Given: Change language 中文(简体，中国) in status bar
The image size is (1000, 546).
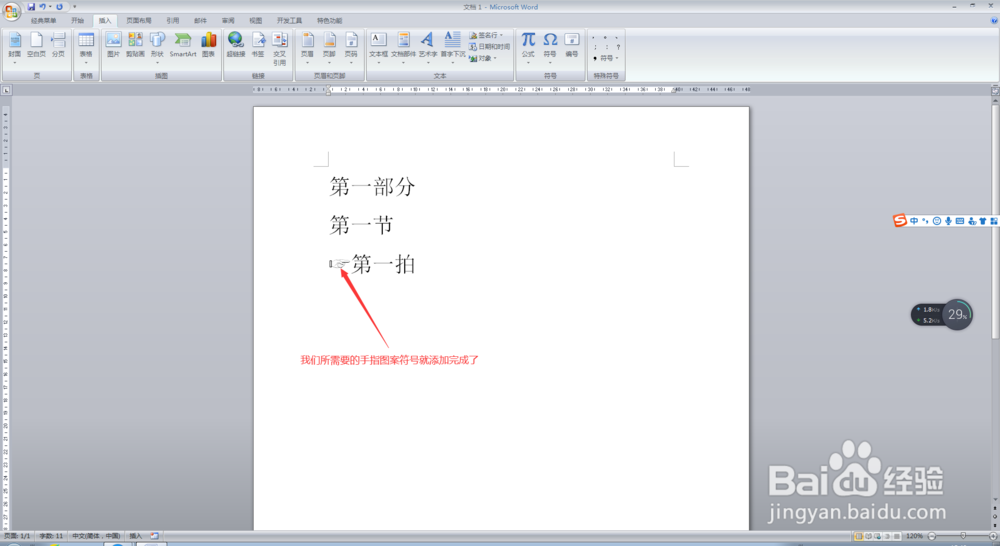Looking at the screenshot, I should [x=96, y=536].
